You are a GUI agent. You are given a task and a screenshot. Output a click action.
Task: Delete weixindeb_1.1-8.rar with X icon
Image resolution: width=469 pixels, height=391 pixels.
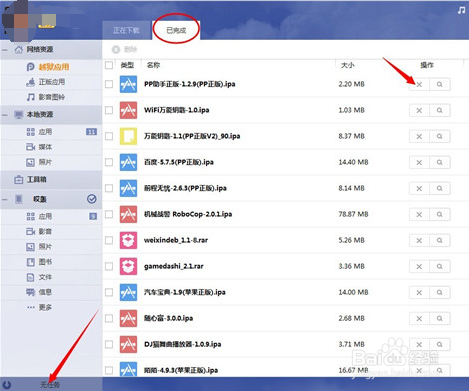(x=419, y=240)
